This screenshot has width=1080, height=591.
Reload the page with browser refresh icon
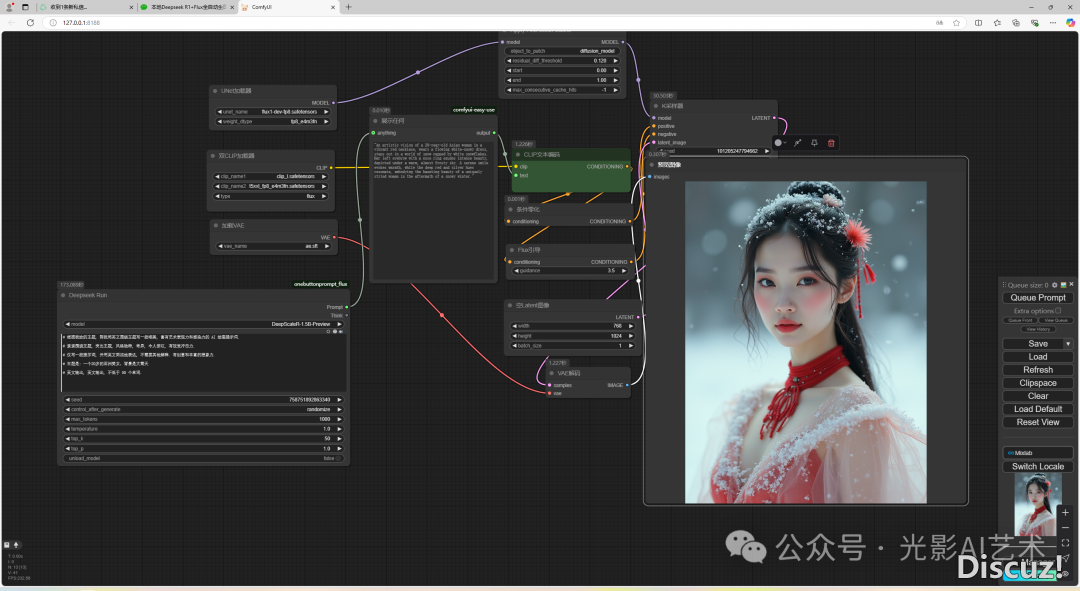30,23
